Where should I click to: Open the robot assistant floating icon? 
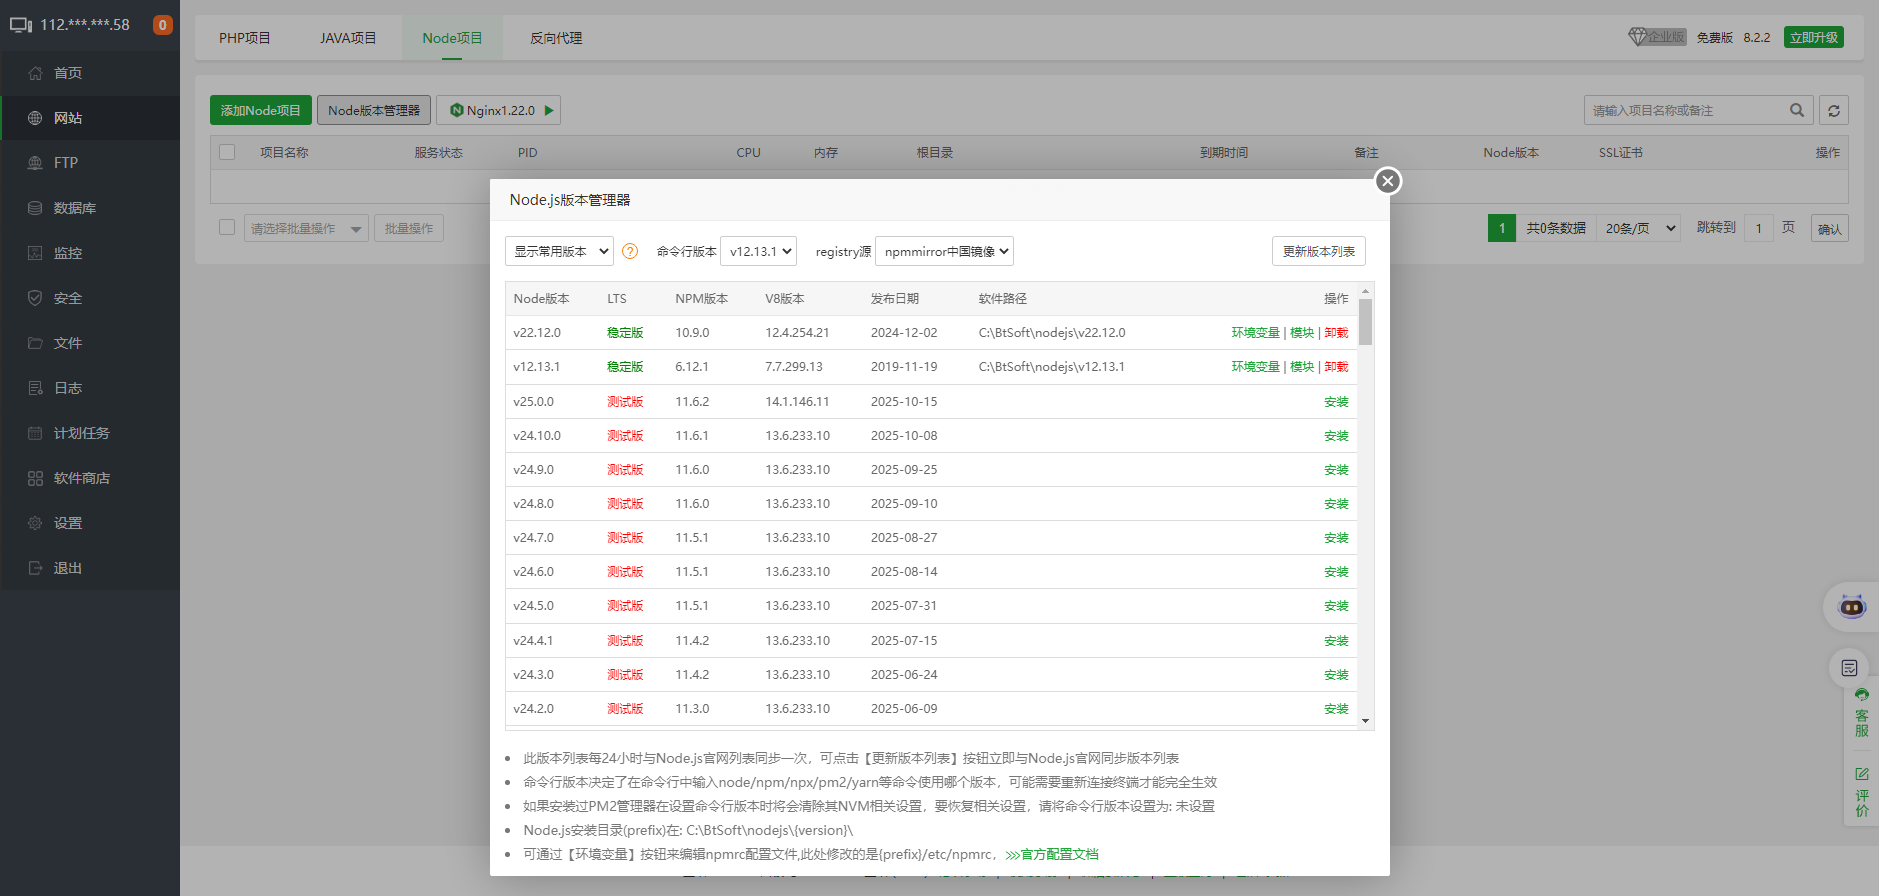pos(1852,607)
